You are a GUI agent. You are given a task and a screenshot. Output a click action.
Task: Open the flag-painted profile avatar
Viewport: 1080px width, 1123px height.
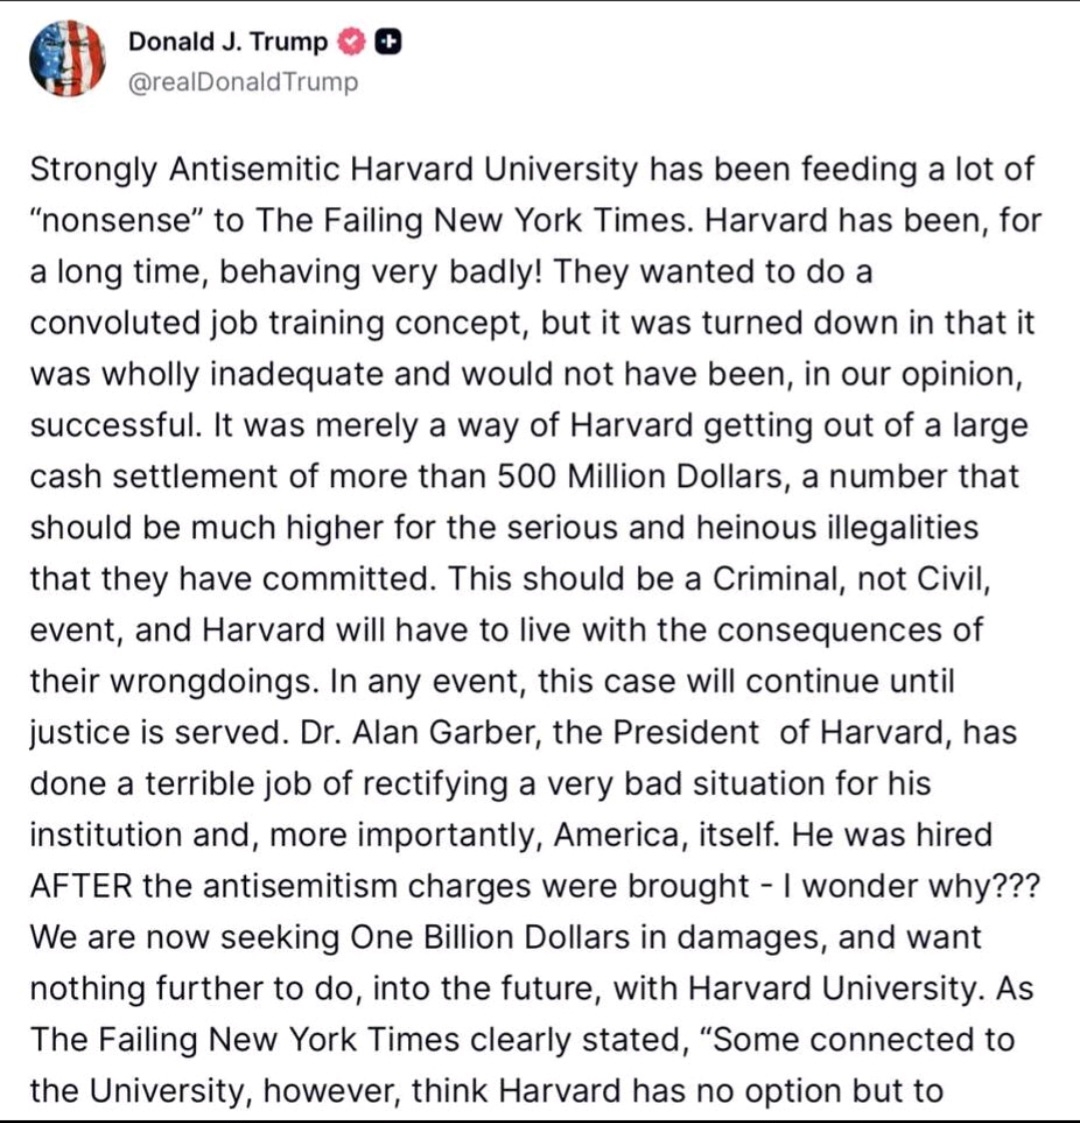pos(67,60)
